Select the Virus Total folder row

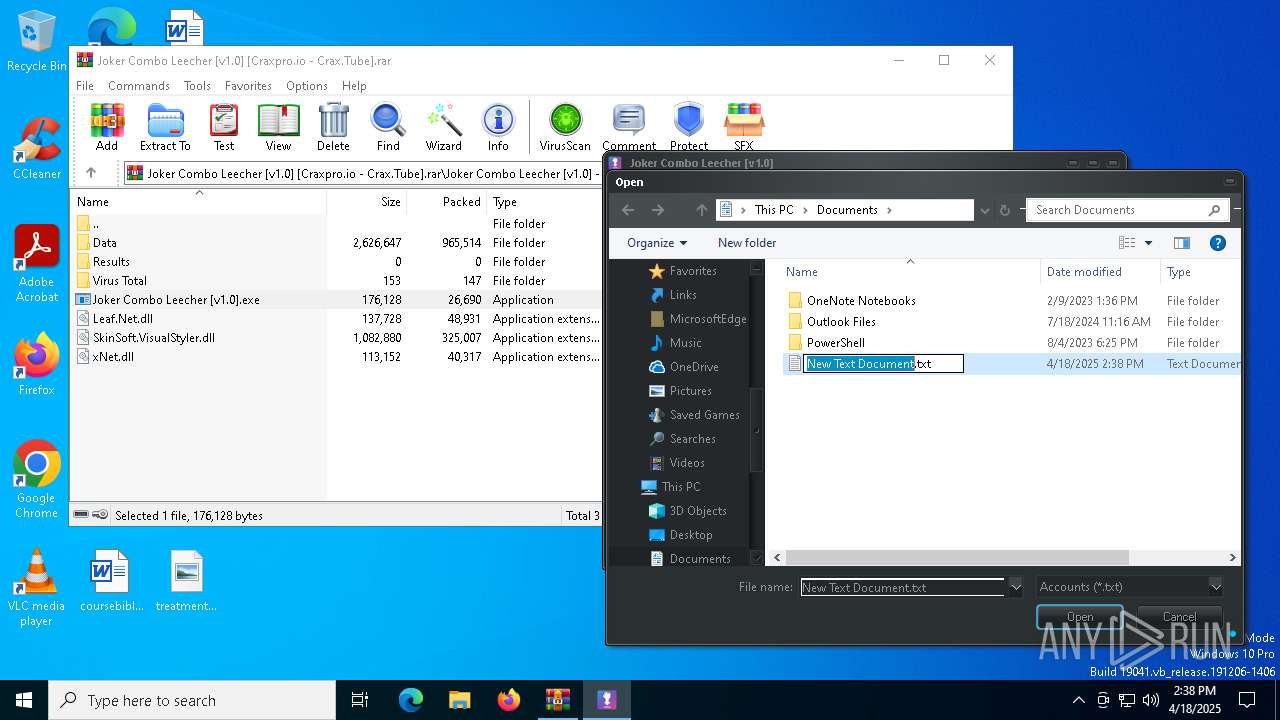coord(119,281)
